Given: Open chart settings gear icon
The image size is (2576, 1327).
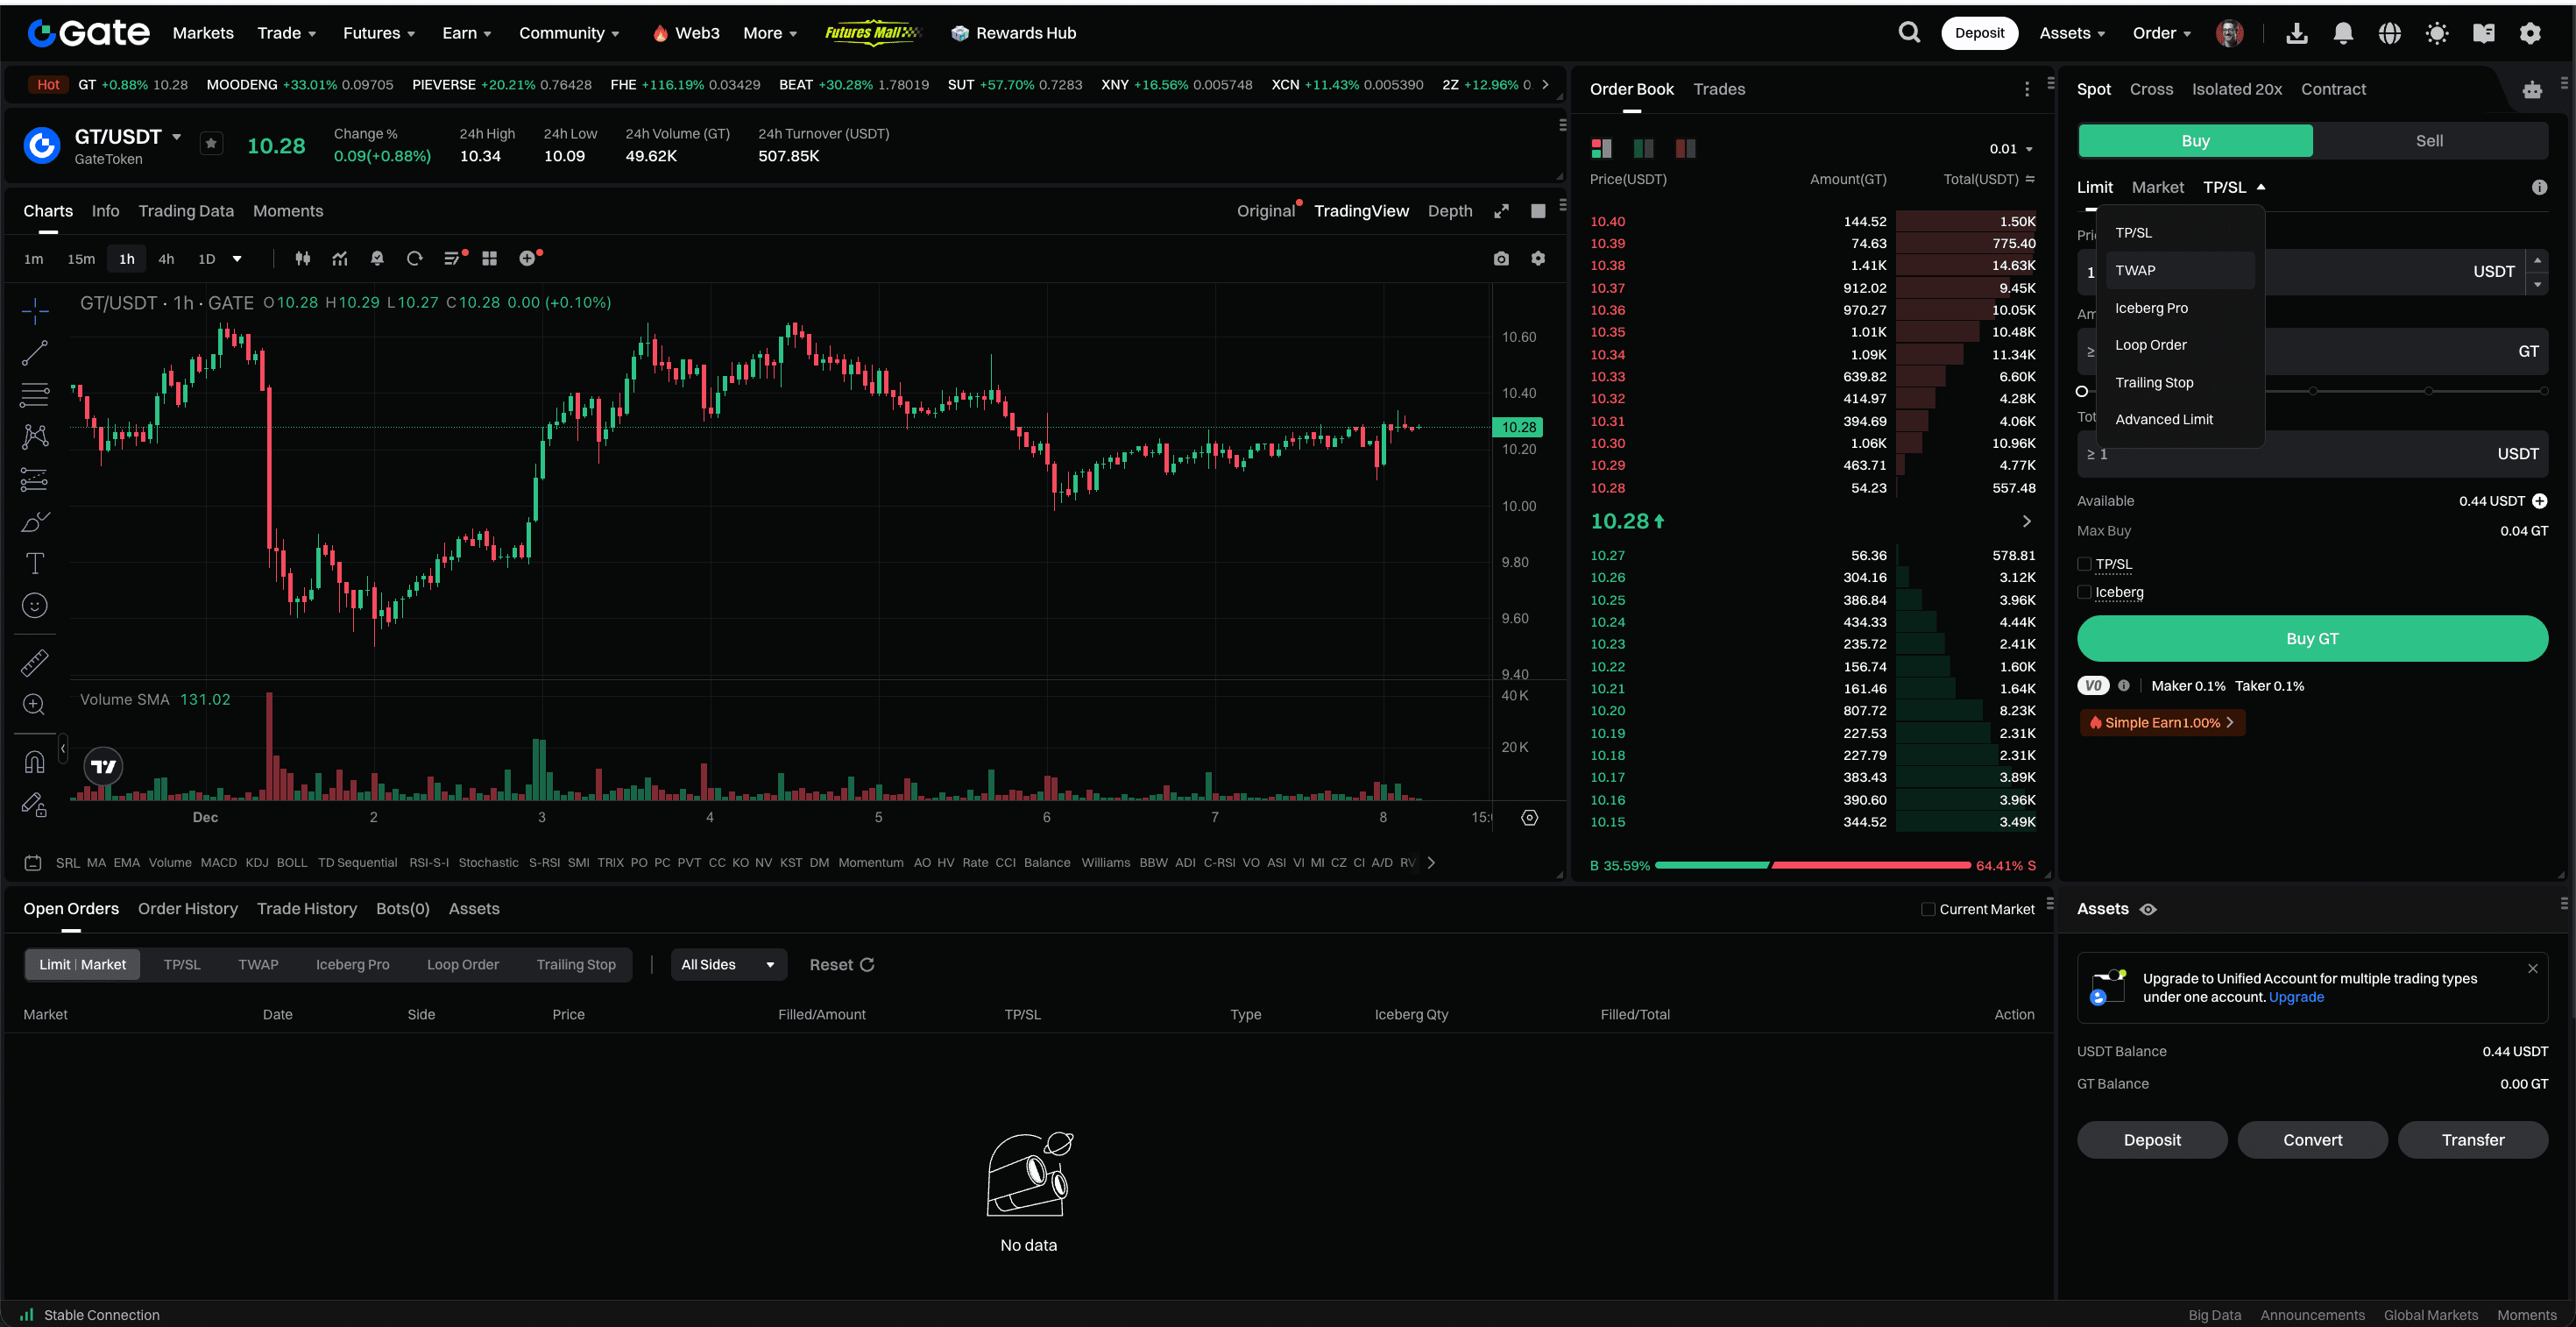Looking at the screenshot, I should (1538, 259).
